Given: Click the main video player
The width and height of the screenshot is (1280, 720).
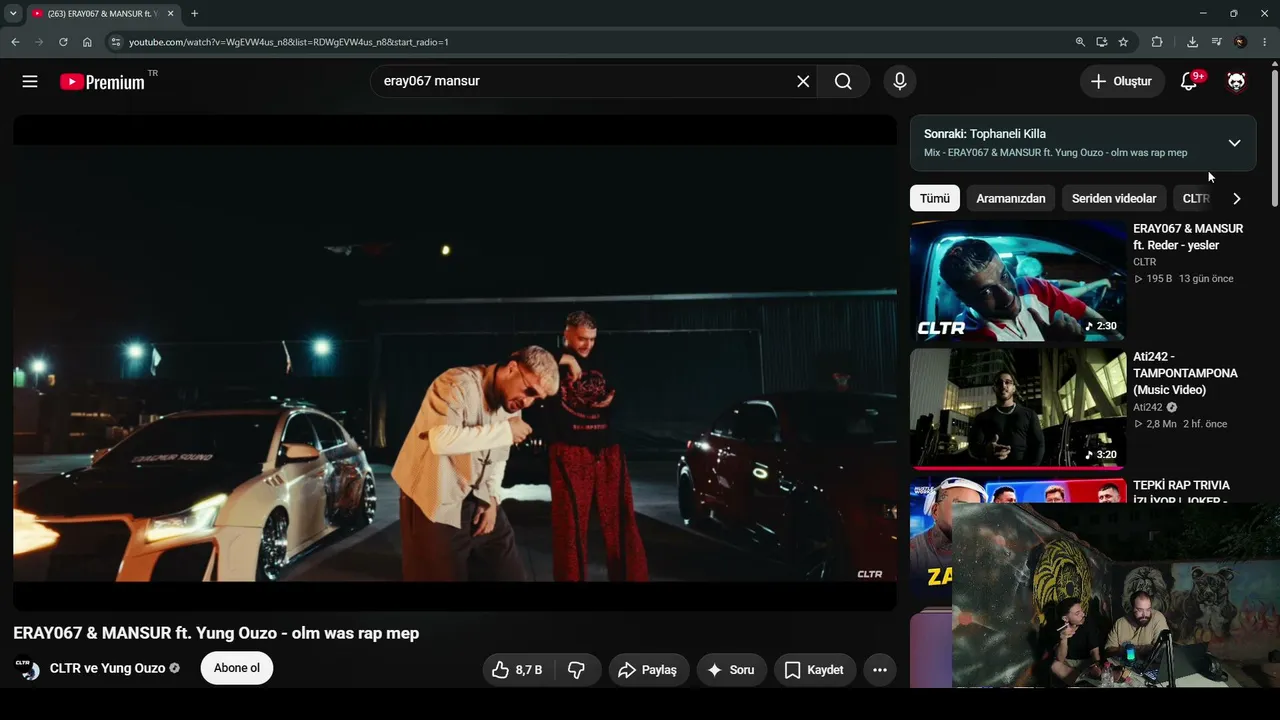Looking at the screenshot, I should tap(455, 362).
